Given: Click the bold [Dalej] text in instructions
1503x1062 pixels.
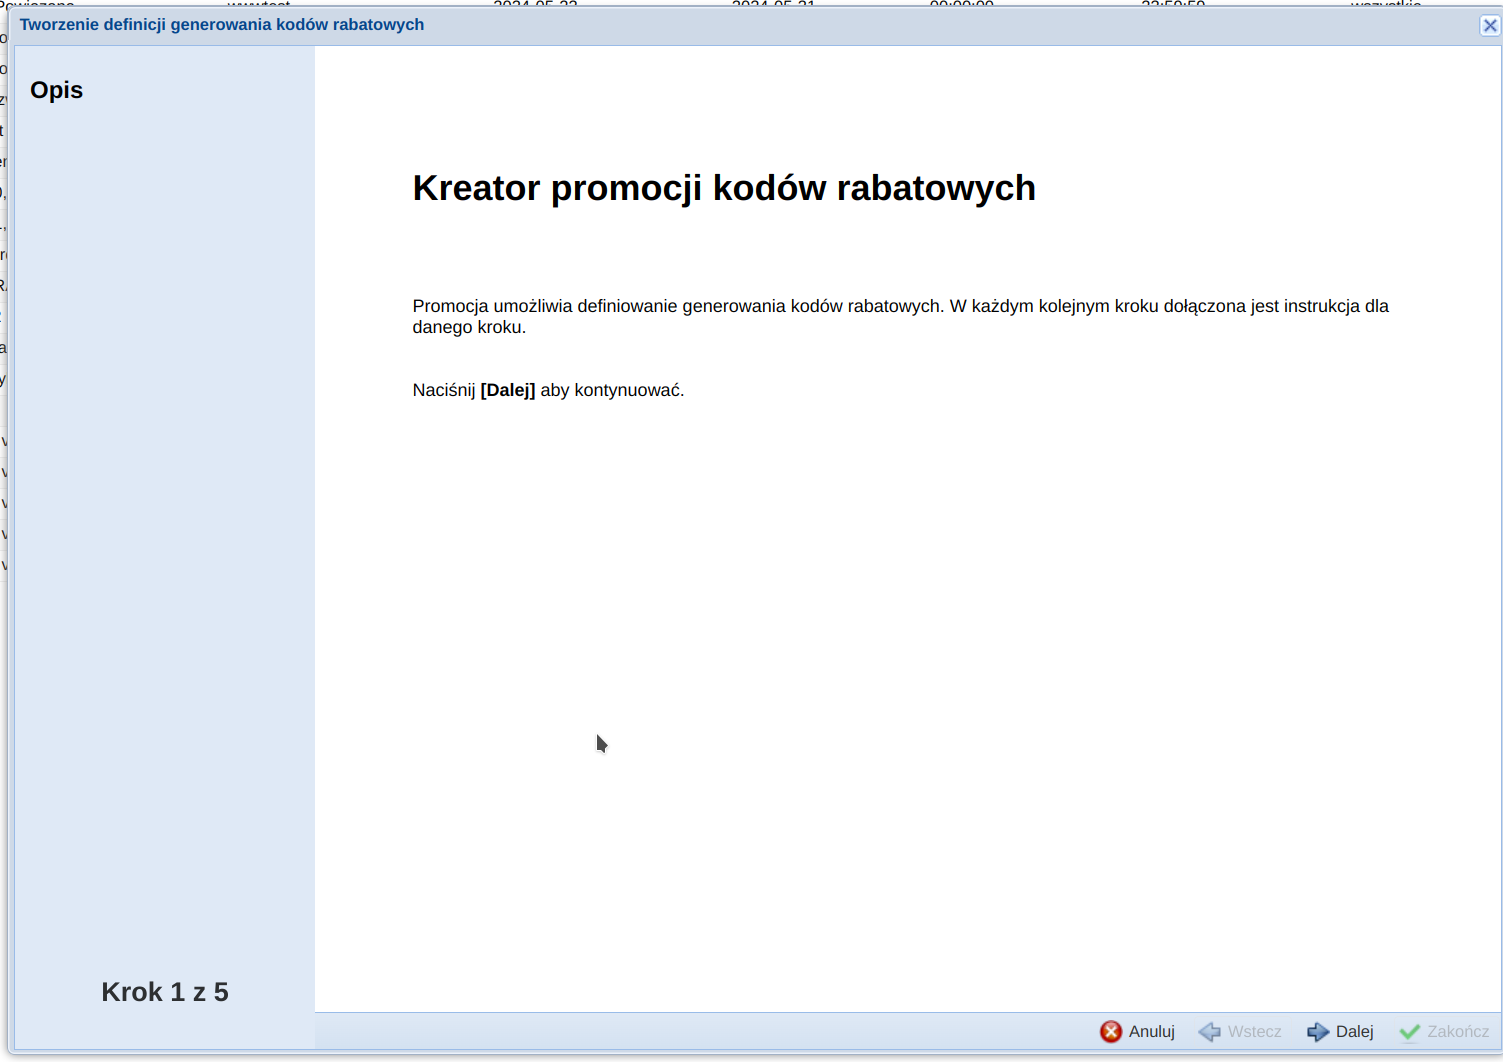Looking at the screenshot, I should 508,390.
